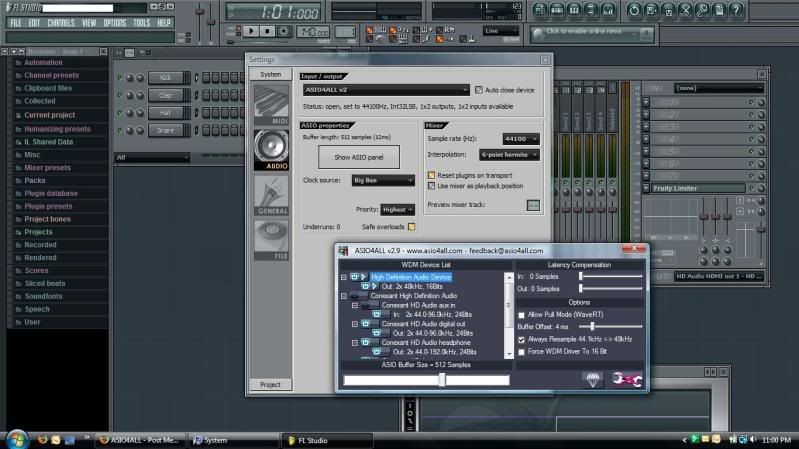This screenshot has width=799, height=449.
Task: Open the OPTIONS menu
Action: (115, 23)
